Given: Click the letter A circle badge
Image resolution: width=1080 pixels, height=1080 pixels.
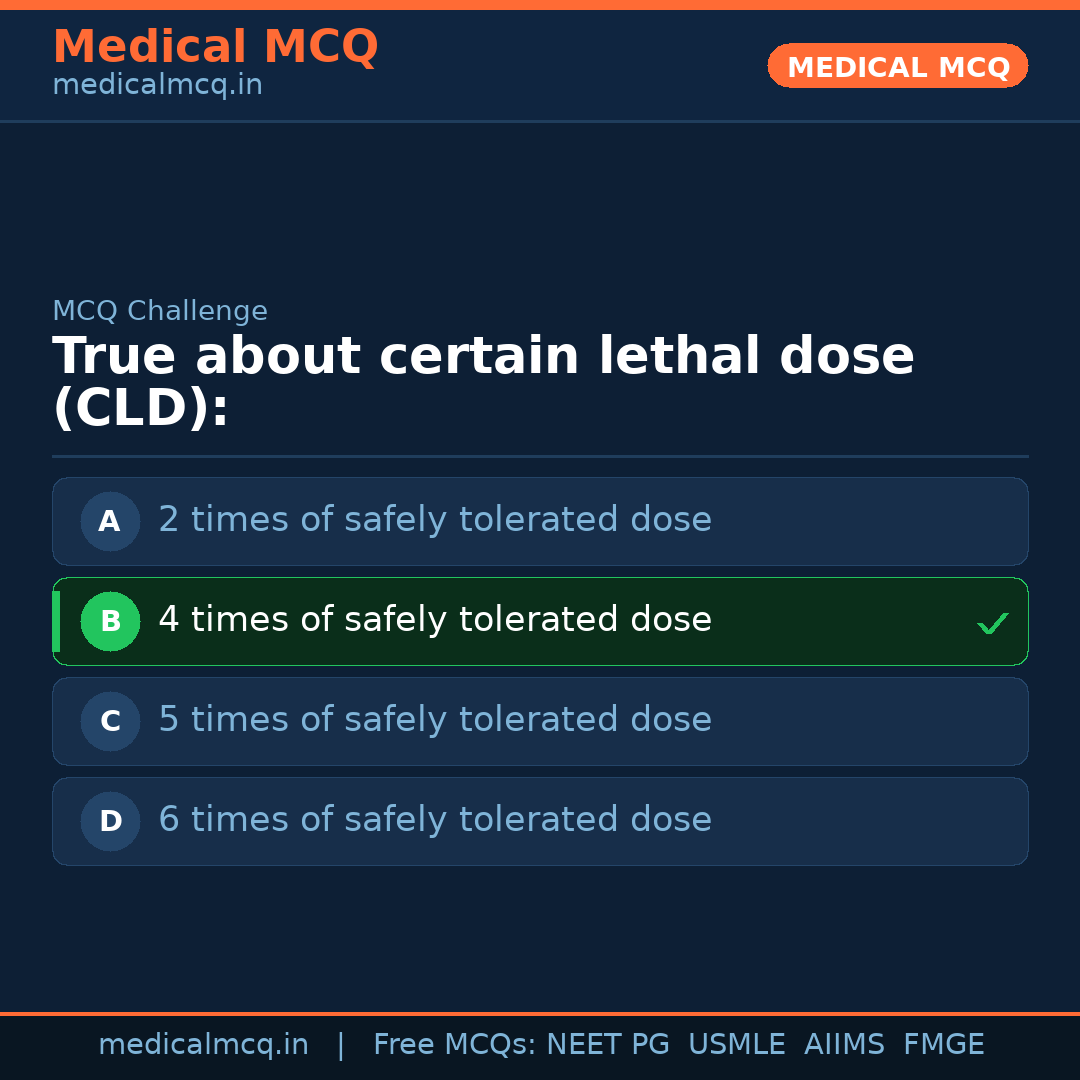Looking at the screenshot, I should [110, 521].
